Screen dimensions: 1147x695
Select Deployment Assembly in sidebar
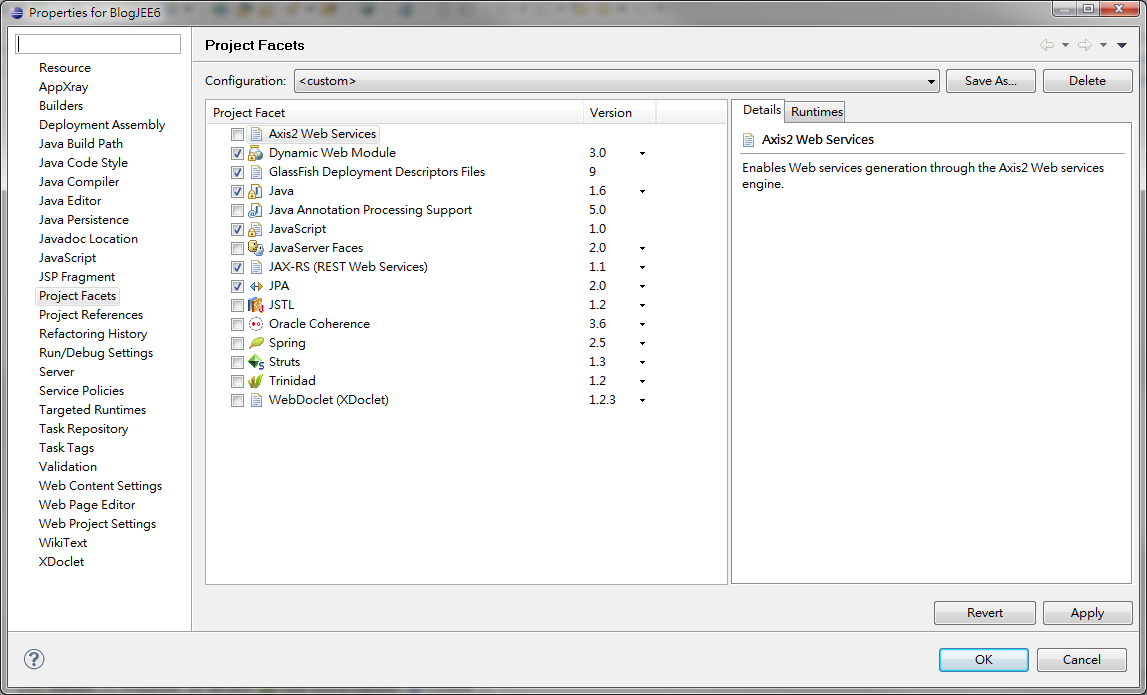tap(102, 124)
